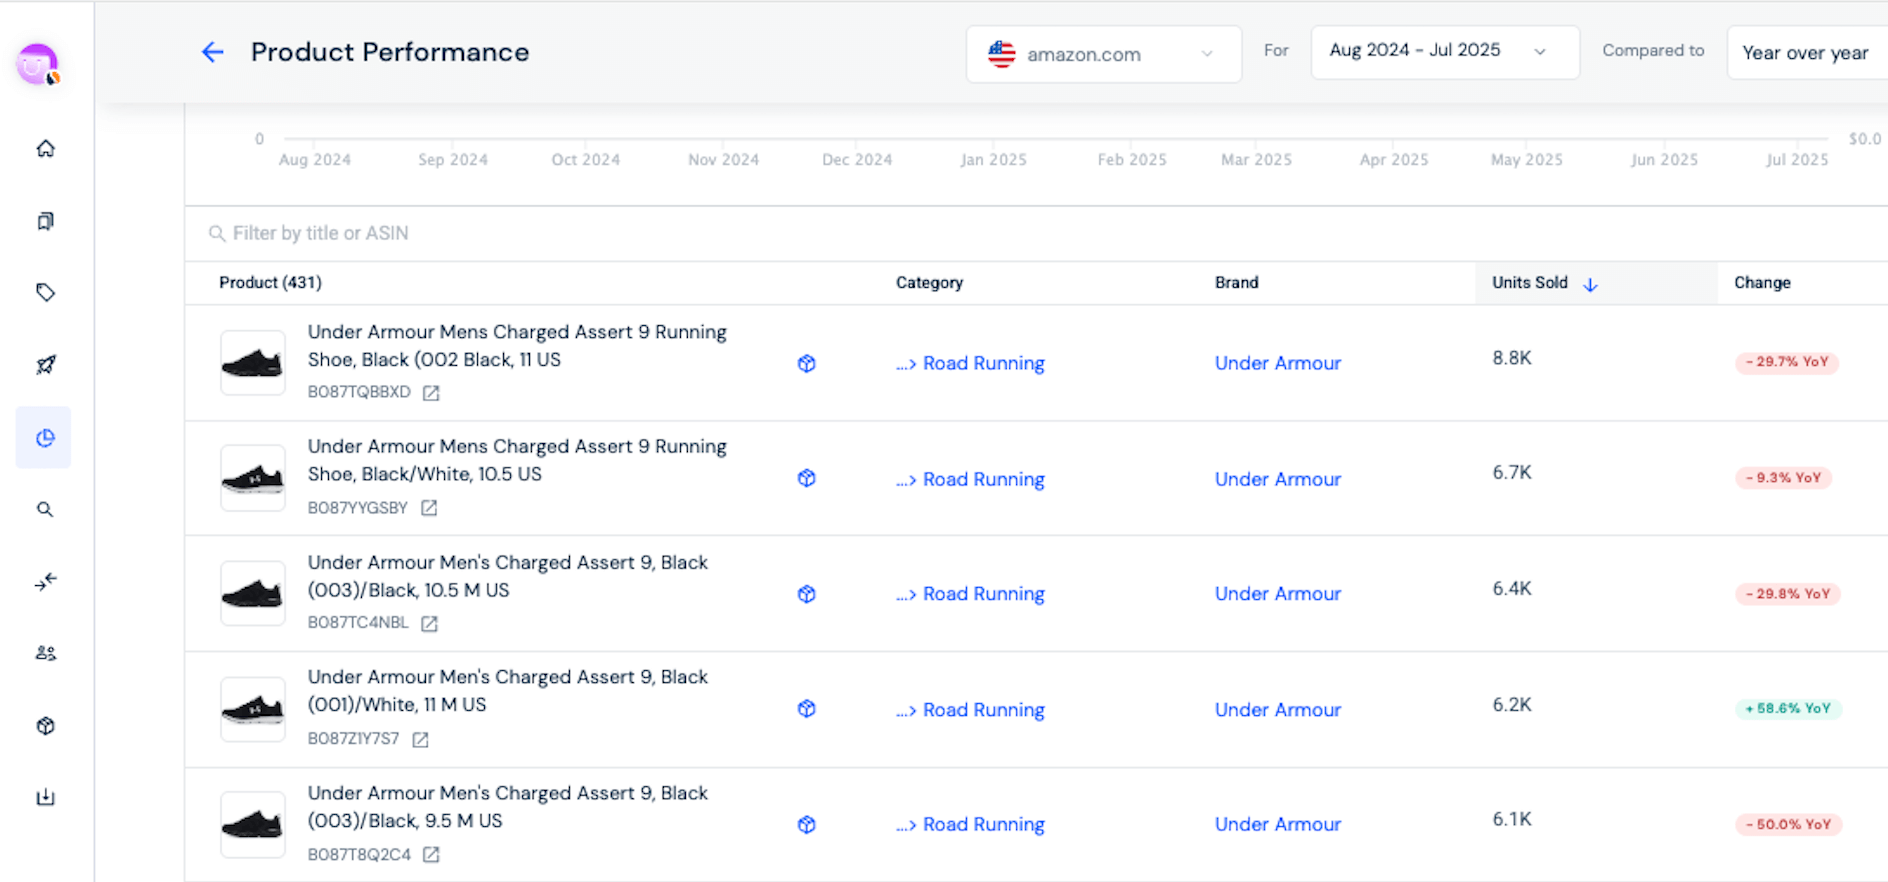
Task: Click the purple profile avatar at top left
Action: 38,65
